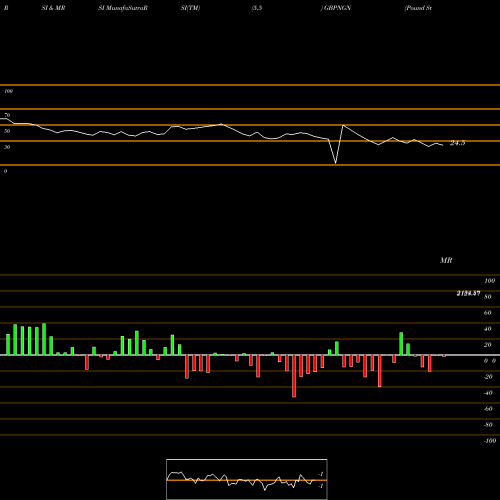500x500 pixels.
Task: Click the "60" label on MR axis
Action: pyautogui.click(x=487, y=313)
